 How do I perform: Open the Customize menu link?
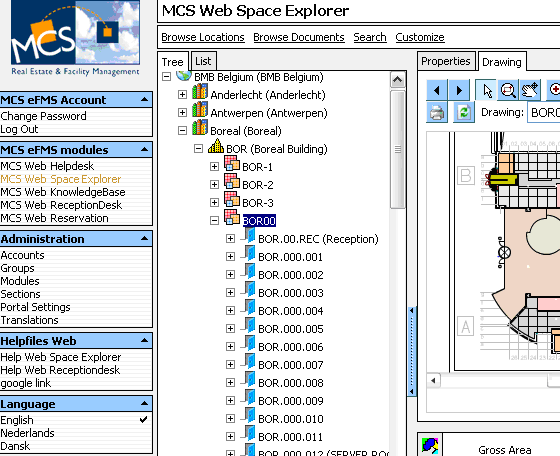pos(420,37)
